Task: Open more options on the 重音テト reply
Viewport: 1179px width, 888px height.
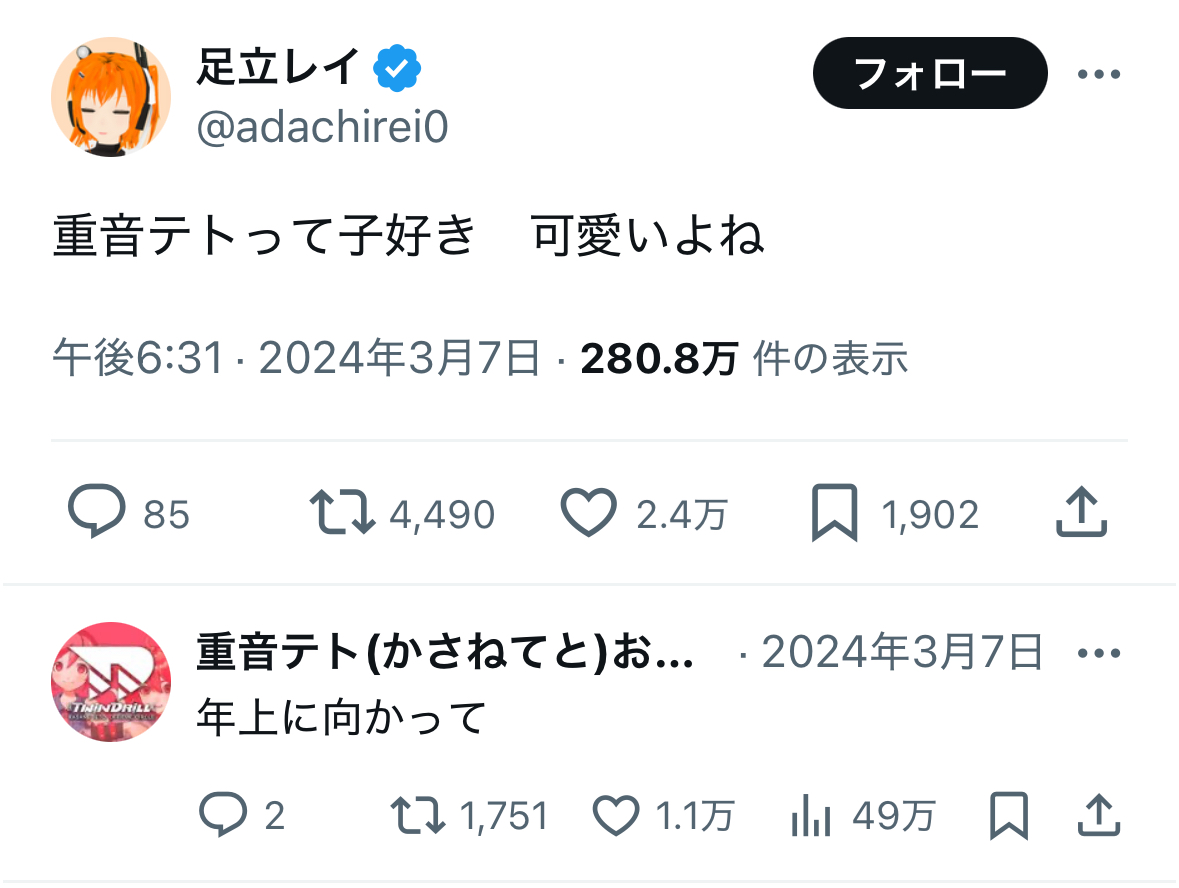Action: 1100,654
